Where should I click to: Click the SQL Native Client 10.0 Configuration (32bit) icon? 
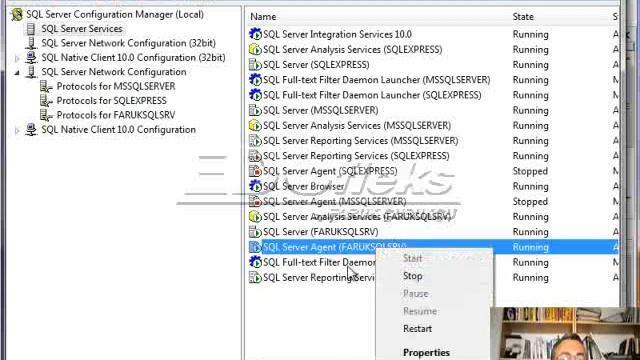pos(31,58)
